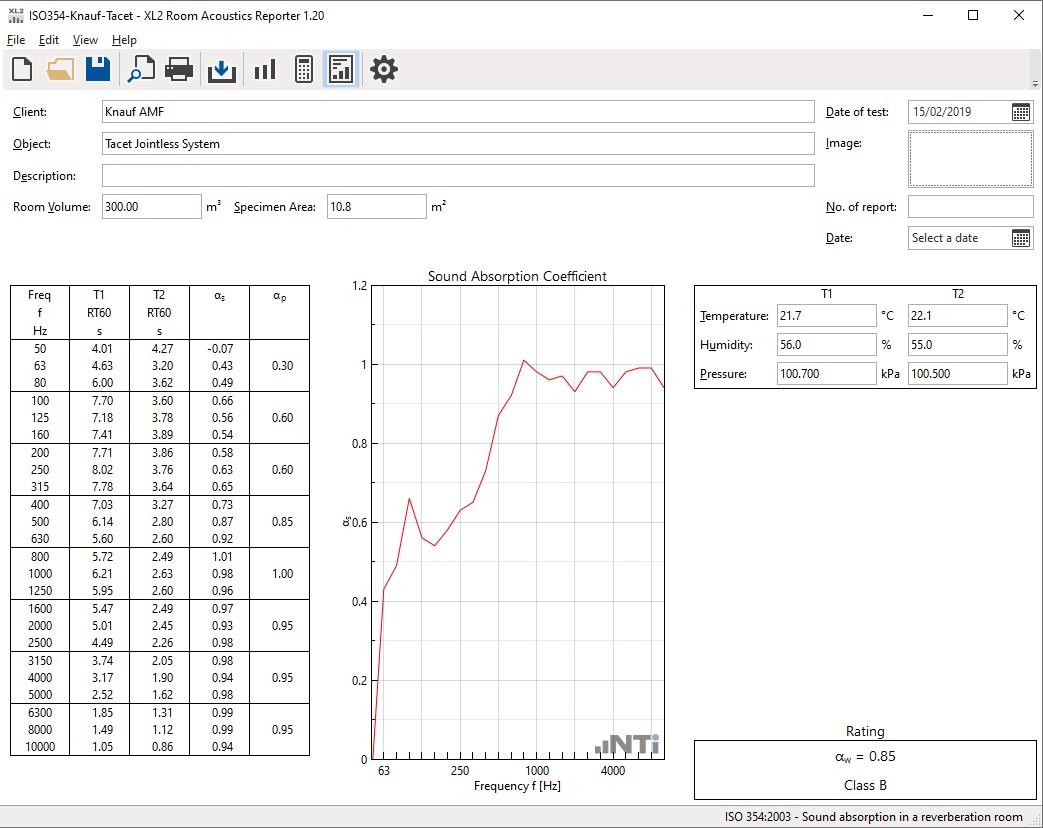This screenshot has height=828, width=1043.
Task: Open the calculator toolbar icon
Action: click(304, 69)
